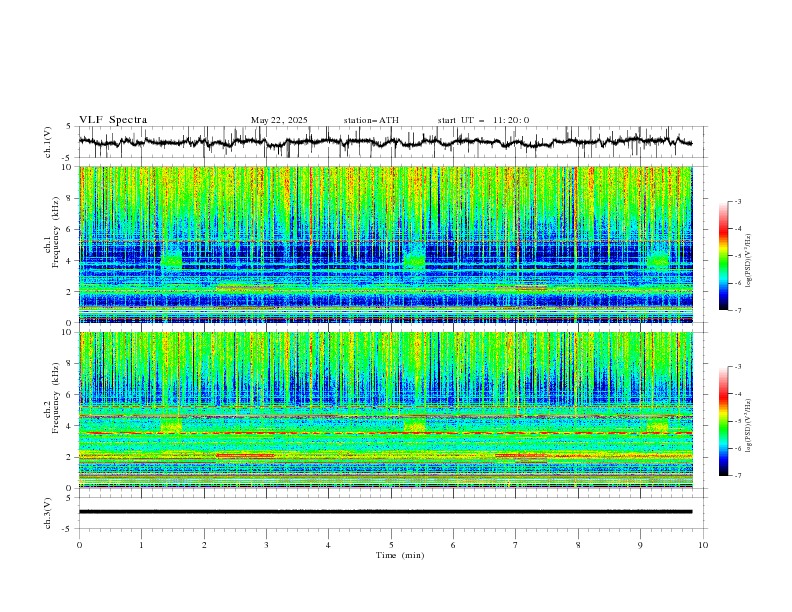Click the "ch.3(V)" waveform axis label
Image resolution: width=792 pixels, height=612 pixels.
pyautogui.click(x=48, y=513)
